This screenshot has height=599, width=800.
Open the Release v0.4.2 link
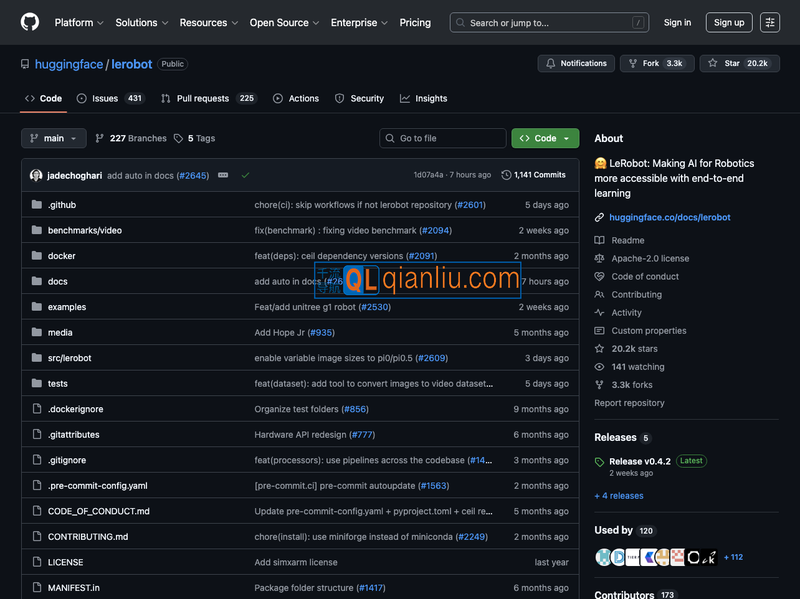coord(639,461)
